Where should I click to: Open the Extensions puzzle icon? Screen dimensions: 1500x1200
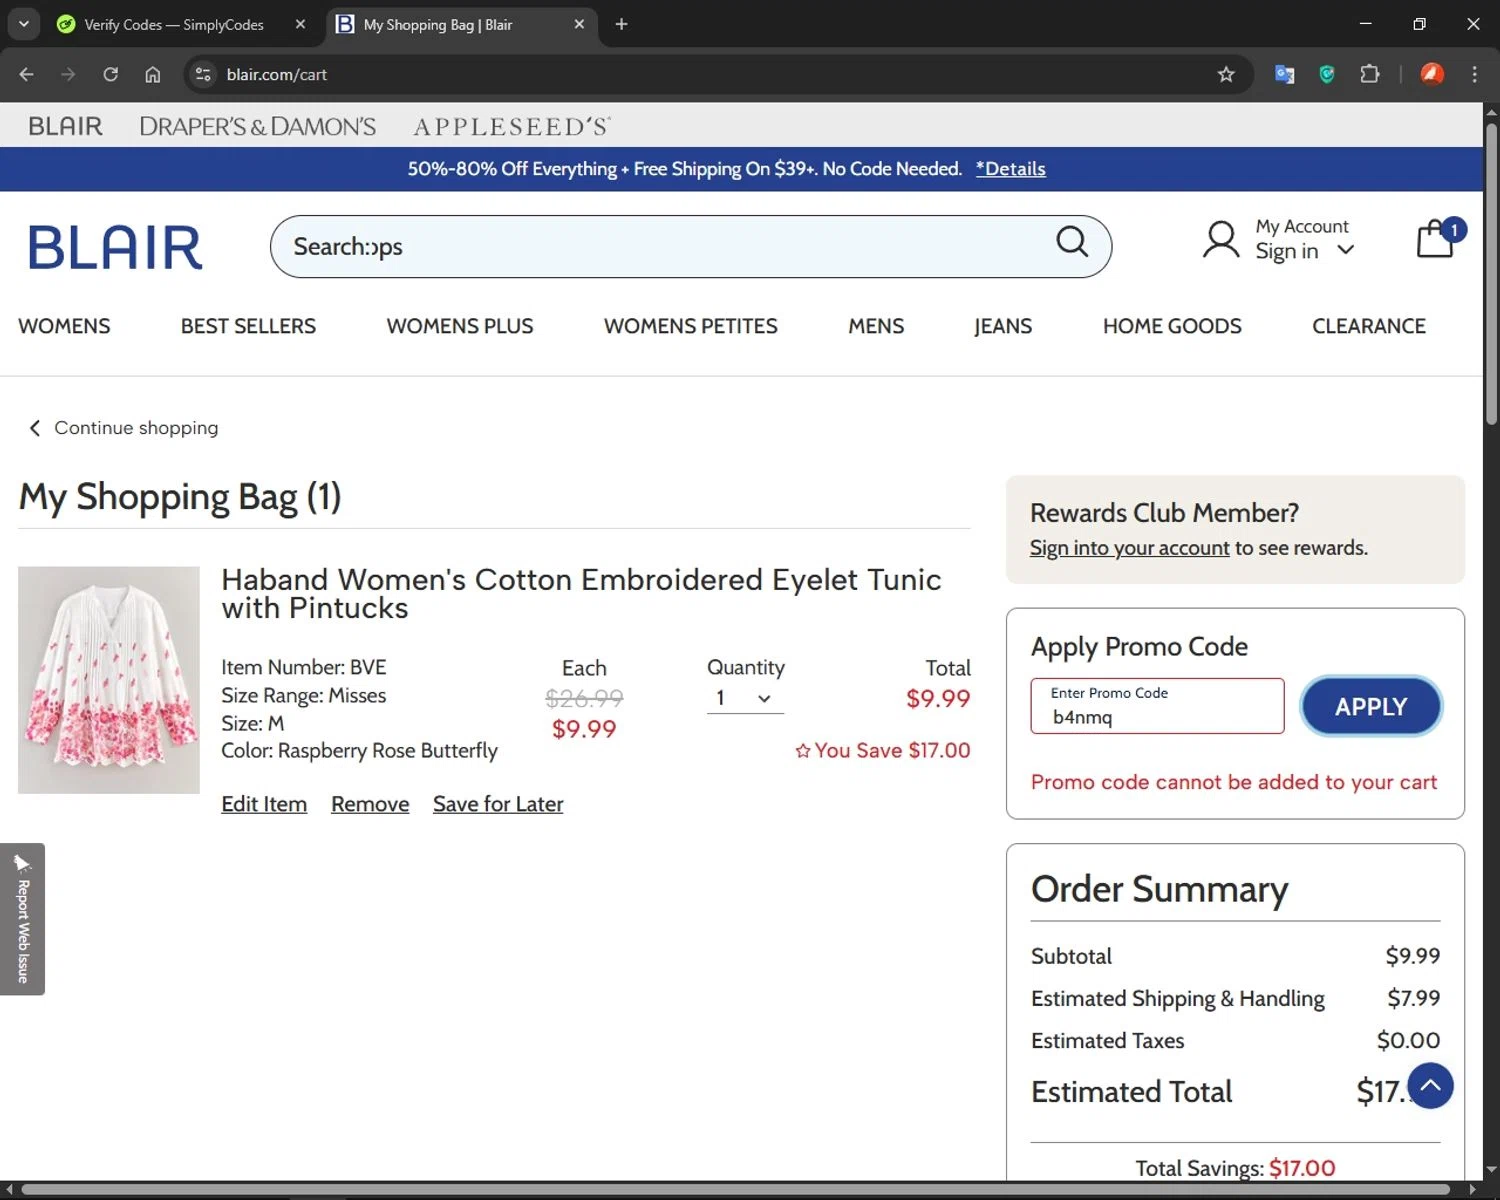[x=1370, y=74]
